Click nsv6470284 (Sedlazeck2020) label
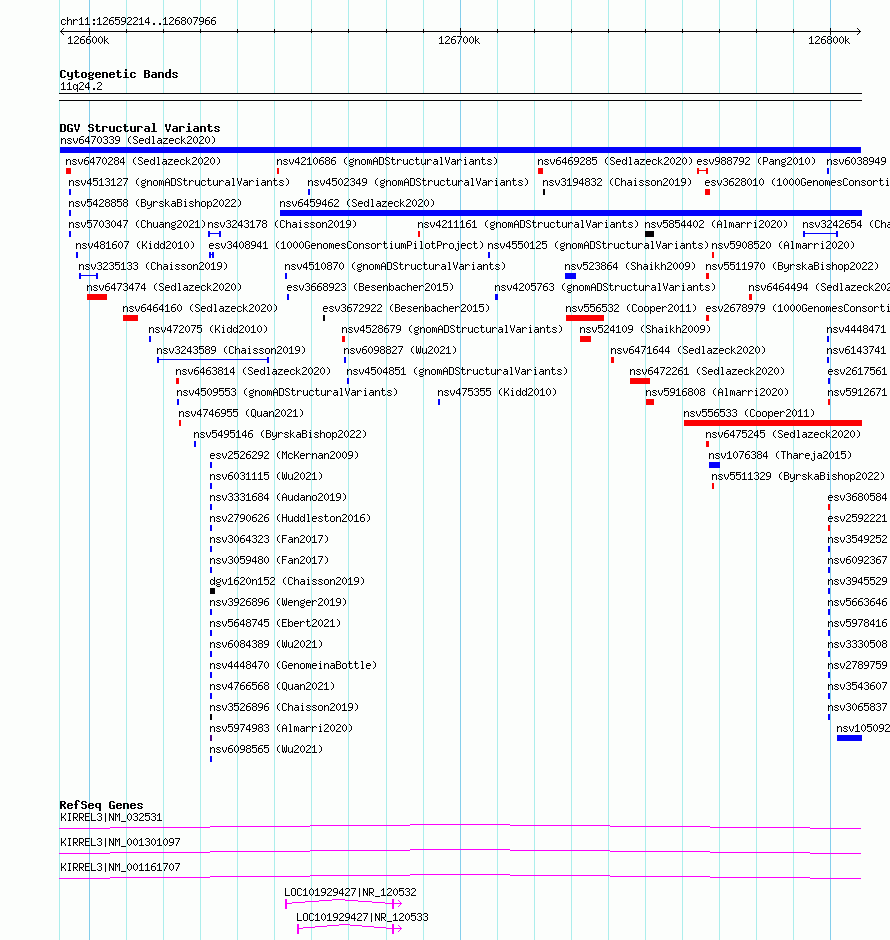Screen dimensions: 890x940 click(x=143, y=161)
